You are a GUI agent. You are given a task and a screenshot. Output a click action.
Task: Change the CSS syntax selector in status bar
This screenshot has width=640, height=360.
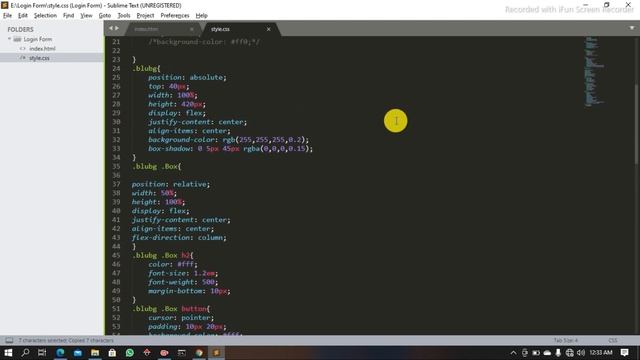613,340
